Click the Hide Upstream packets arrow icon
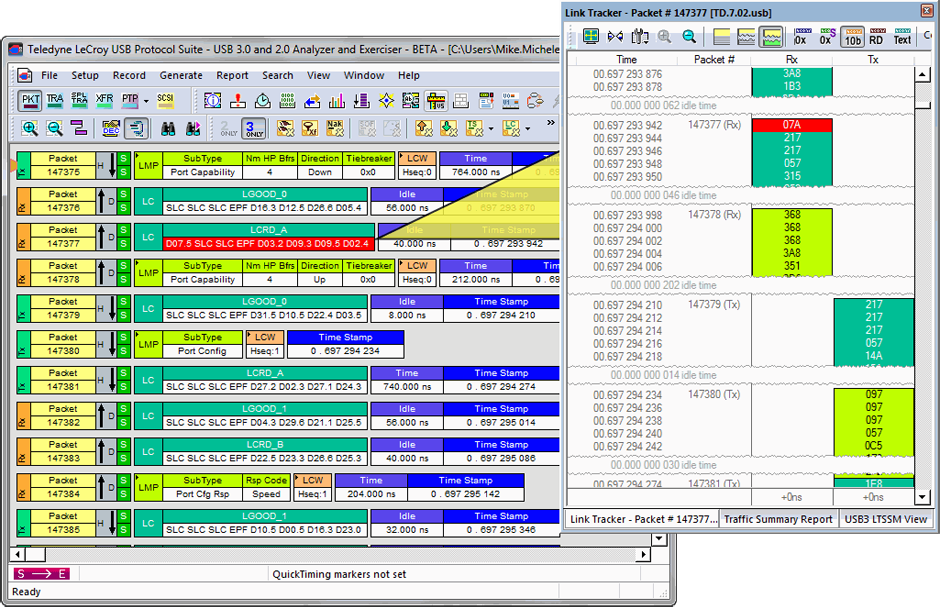Image resolution: width=940 pixels, height=609 pixels. (423, 128)
